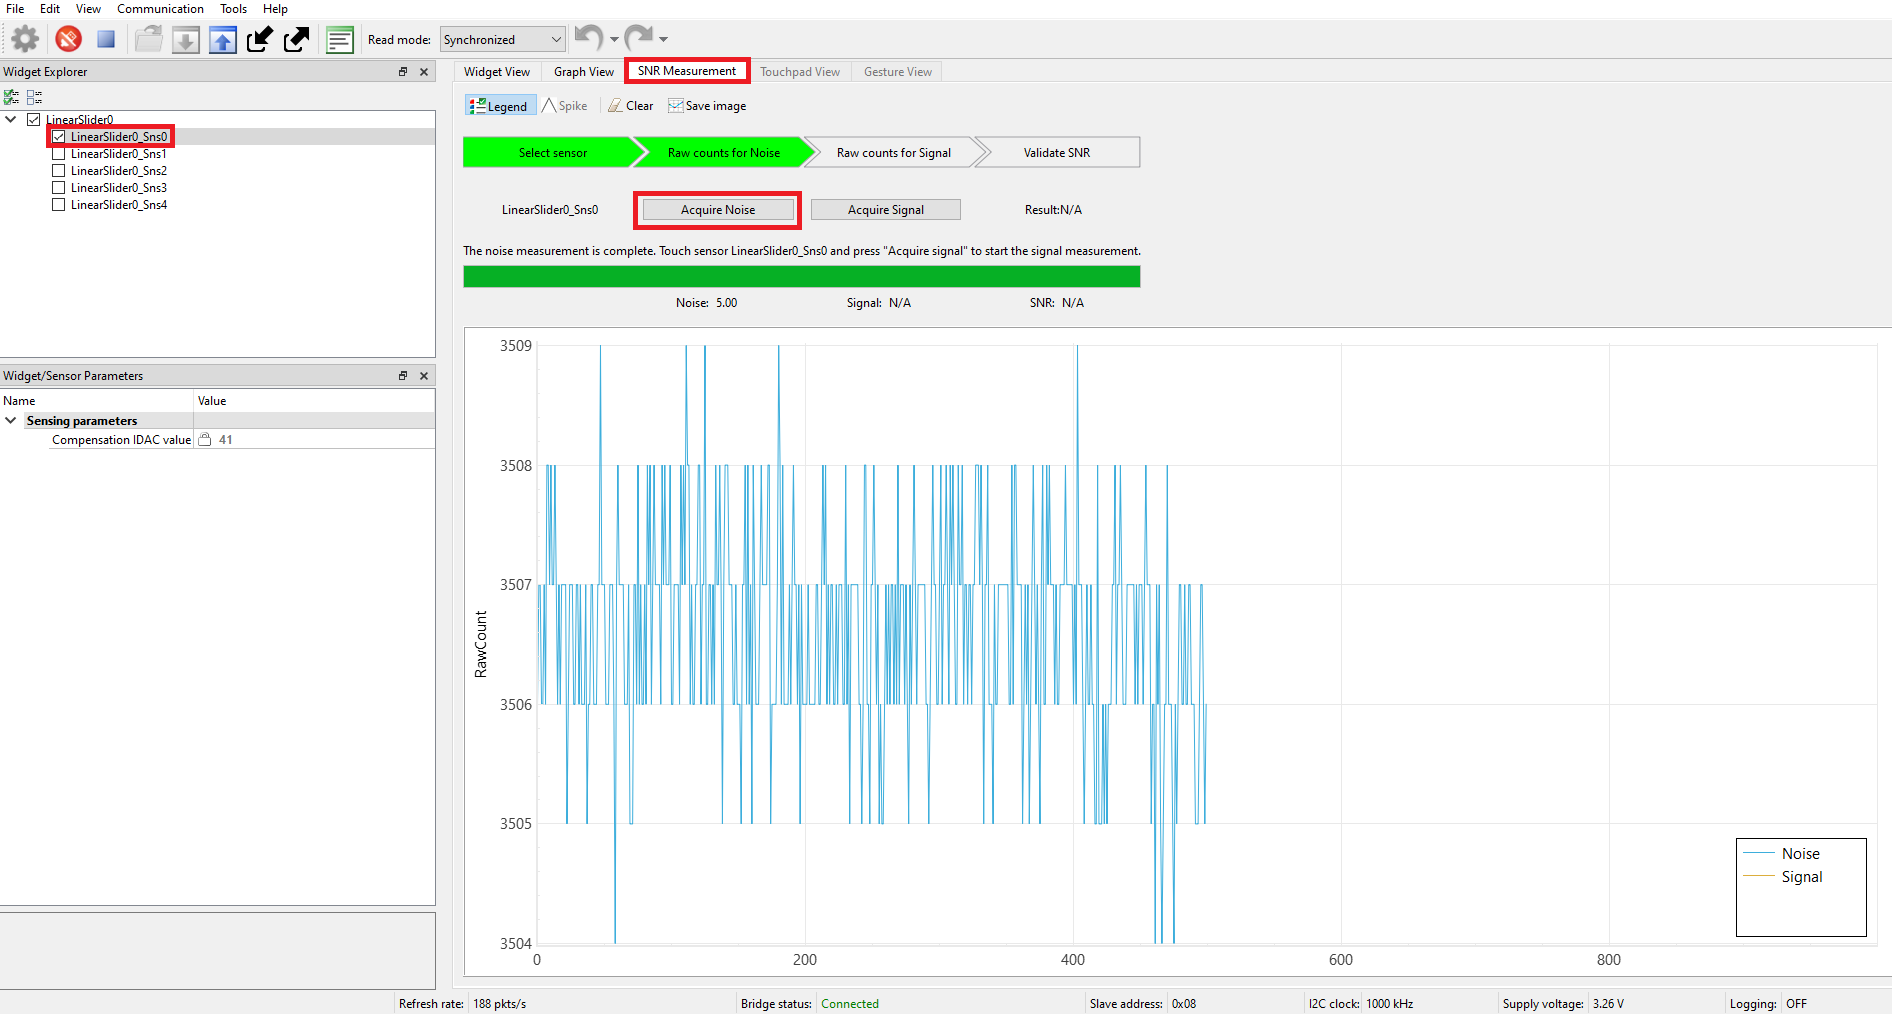Click the Spike toolbar item

[x=565, y=106]
